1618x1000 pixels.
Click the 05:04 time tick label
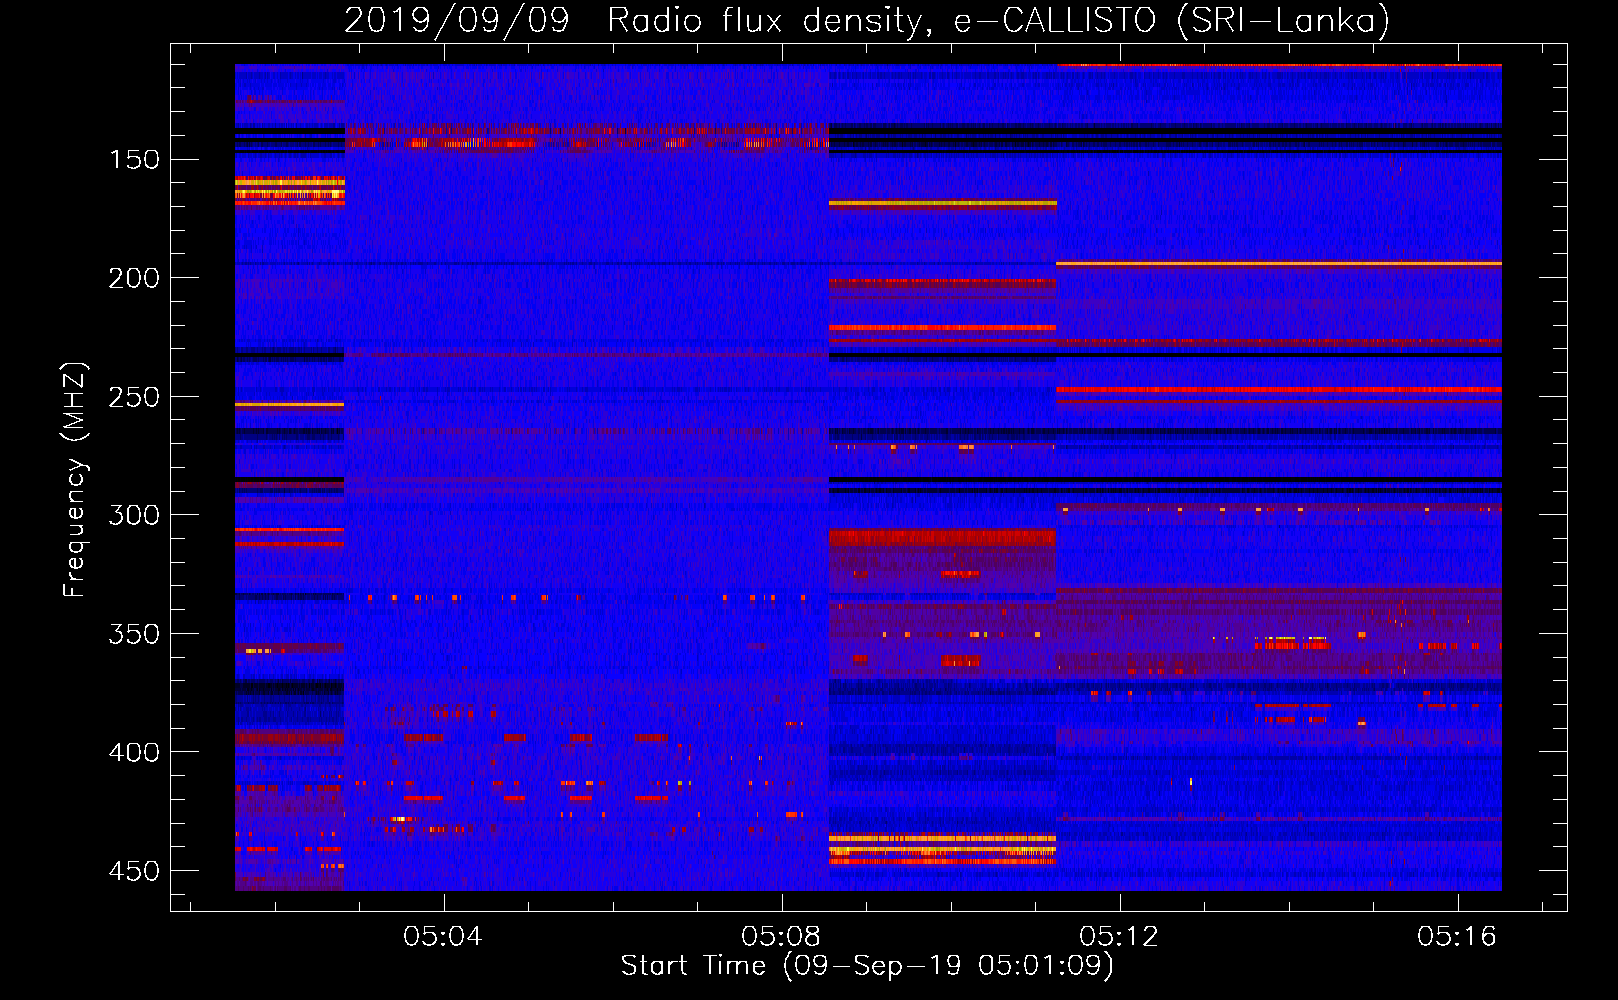coord(443,936)
